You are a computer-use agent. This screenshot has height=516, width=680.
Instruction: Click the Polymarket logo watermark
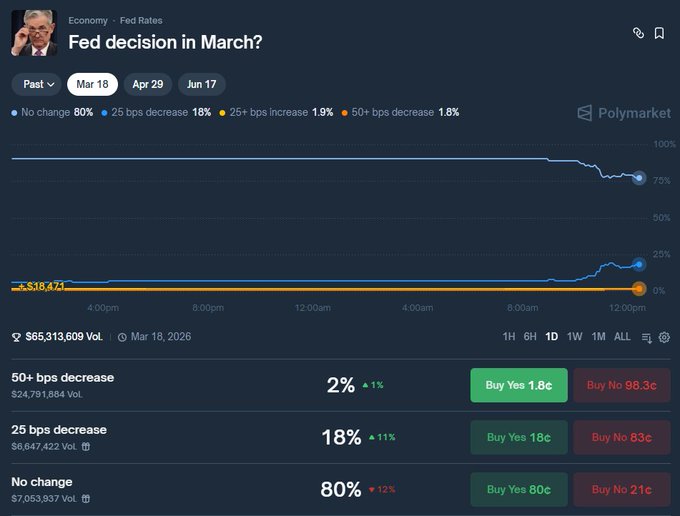pos(624,113)
